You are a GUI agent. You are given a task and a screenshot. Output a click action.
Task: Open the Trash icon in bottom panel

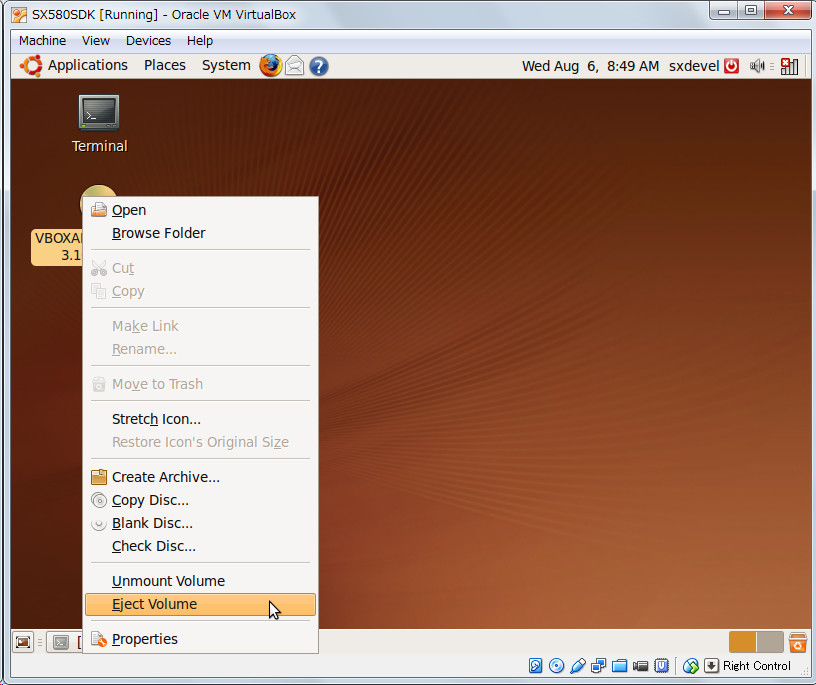pos(797,642)
